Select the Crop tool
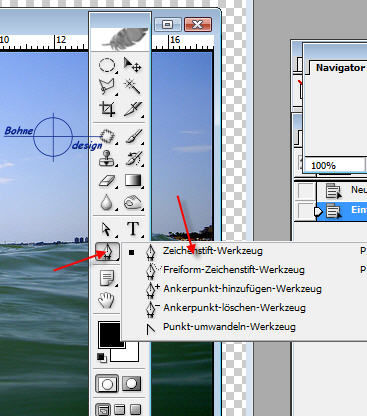This screenshot has width=367, height=416. [107, 109]
